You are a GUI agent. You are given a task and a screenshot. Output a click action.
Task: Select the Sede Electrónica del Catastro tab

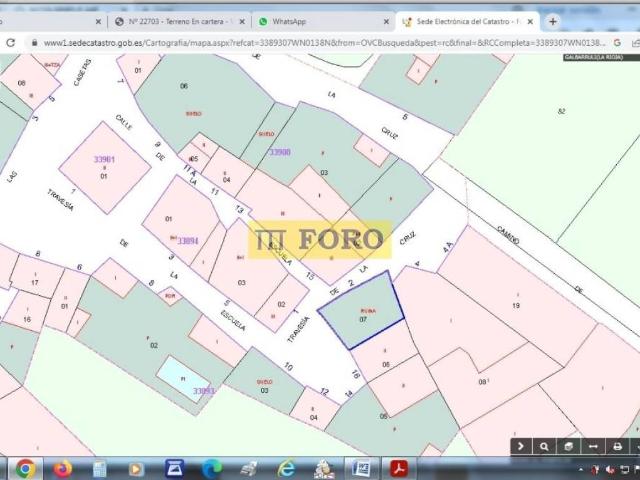coord(468,22)
